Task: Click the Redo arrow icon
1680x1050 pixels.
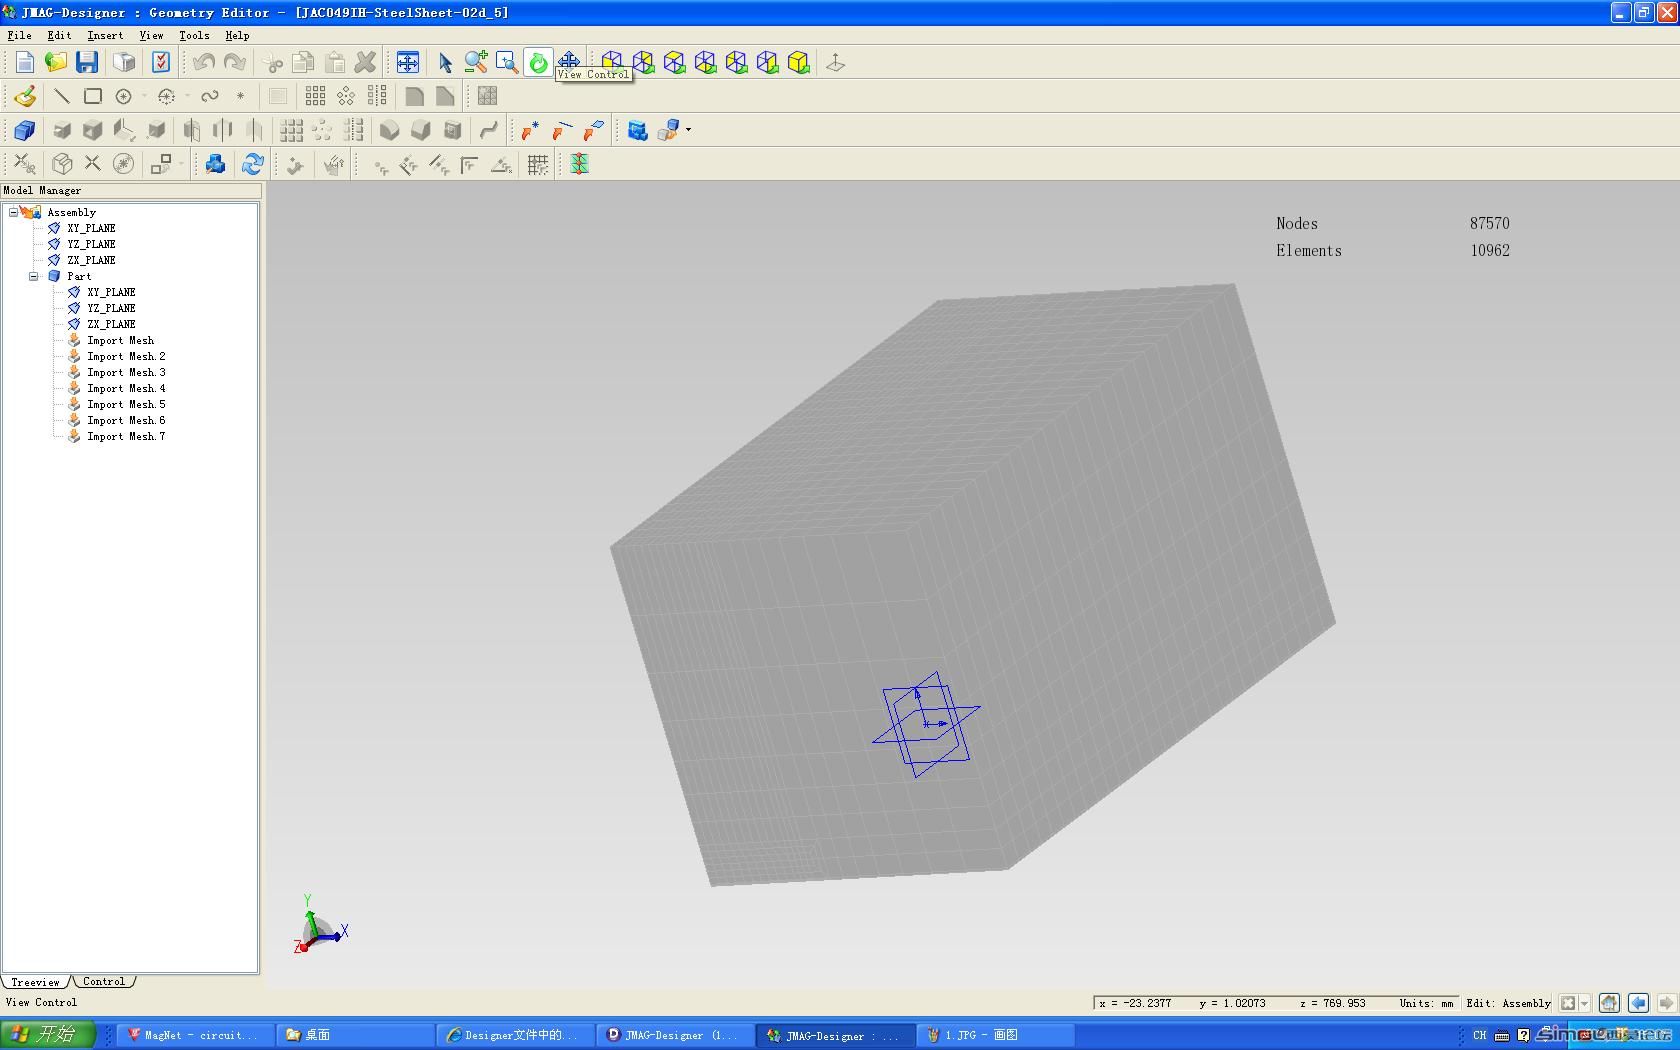Action: [x=235, y=63]
